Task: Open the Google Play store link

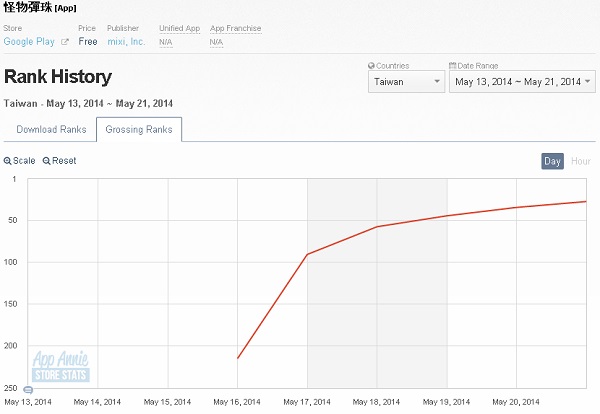Action: [x=31, y=42]
